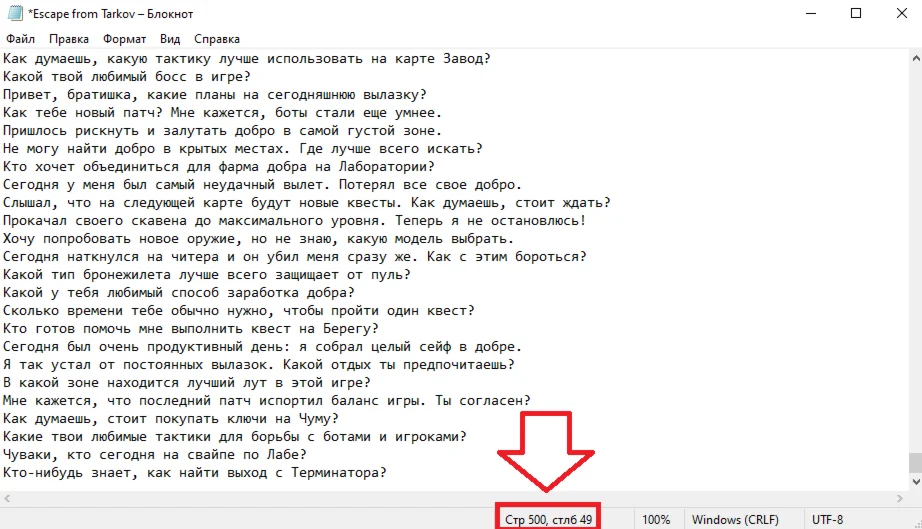Image resolution: width=922 pixels, height=529 pixels.
Task: Click the line 'Не могу найти добро в крытых местах'
Action: (242, 149)
